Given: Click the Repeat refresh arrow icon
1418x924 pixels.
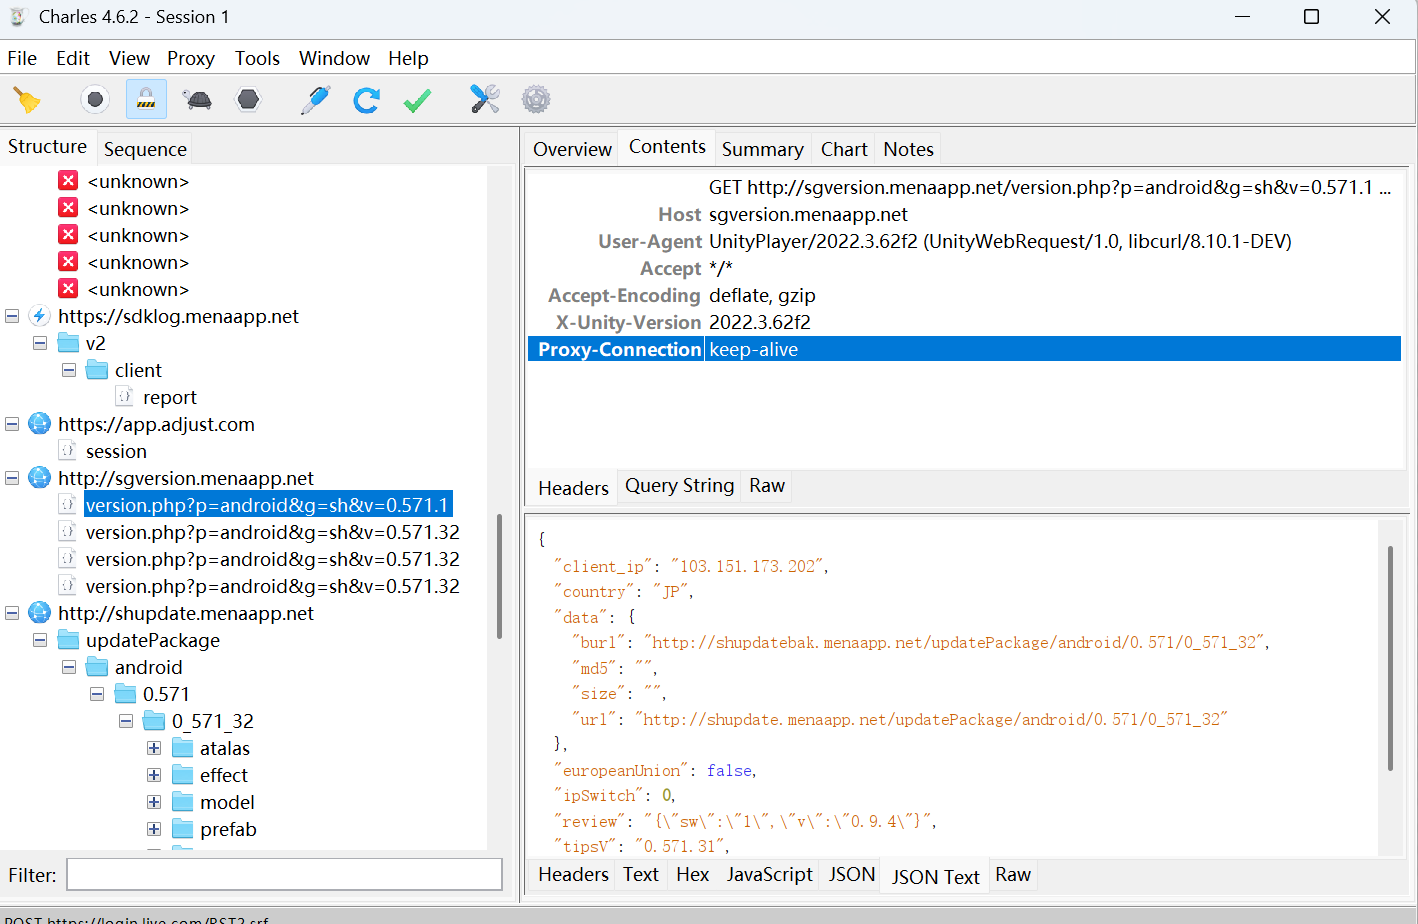Looking at the screenshot, I should click(366, 100).
